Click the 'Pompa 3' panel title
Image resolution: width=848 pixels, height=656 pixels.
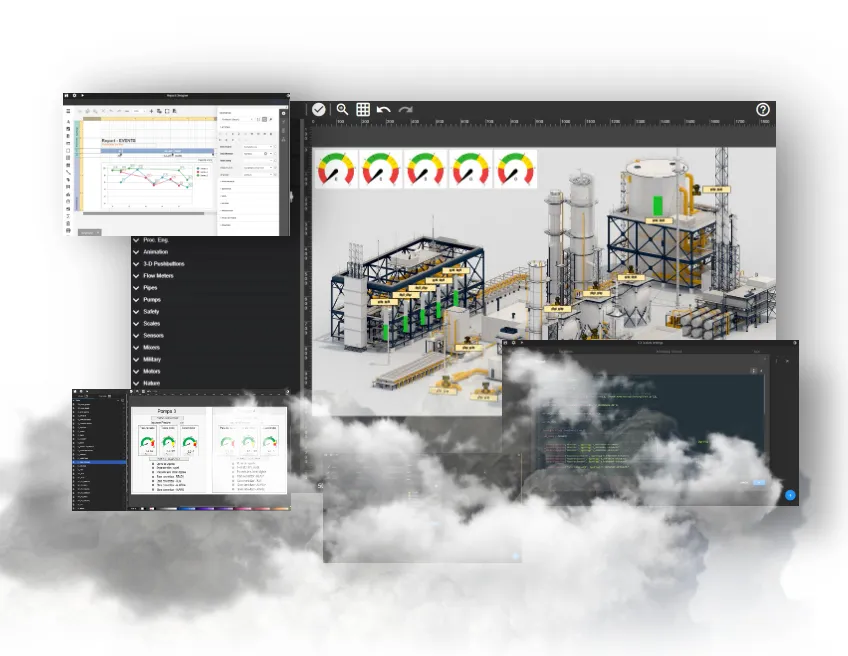point(167,412)
